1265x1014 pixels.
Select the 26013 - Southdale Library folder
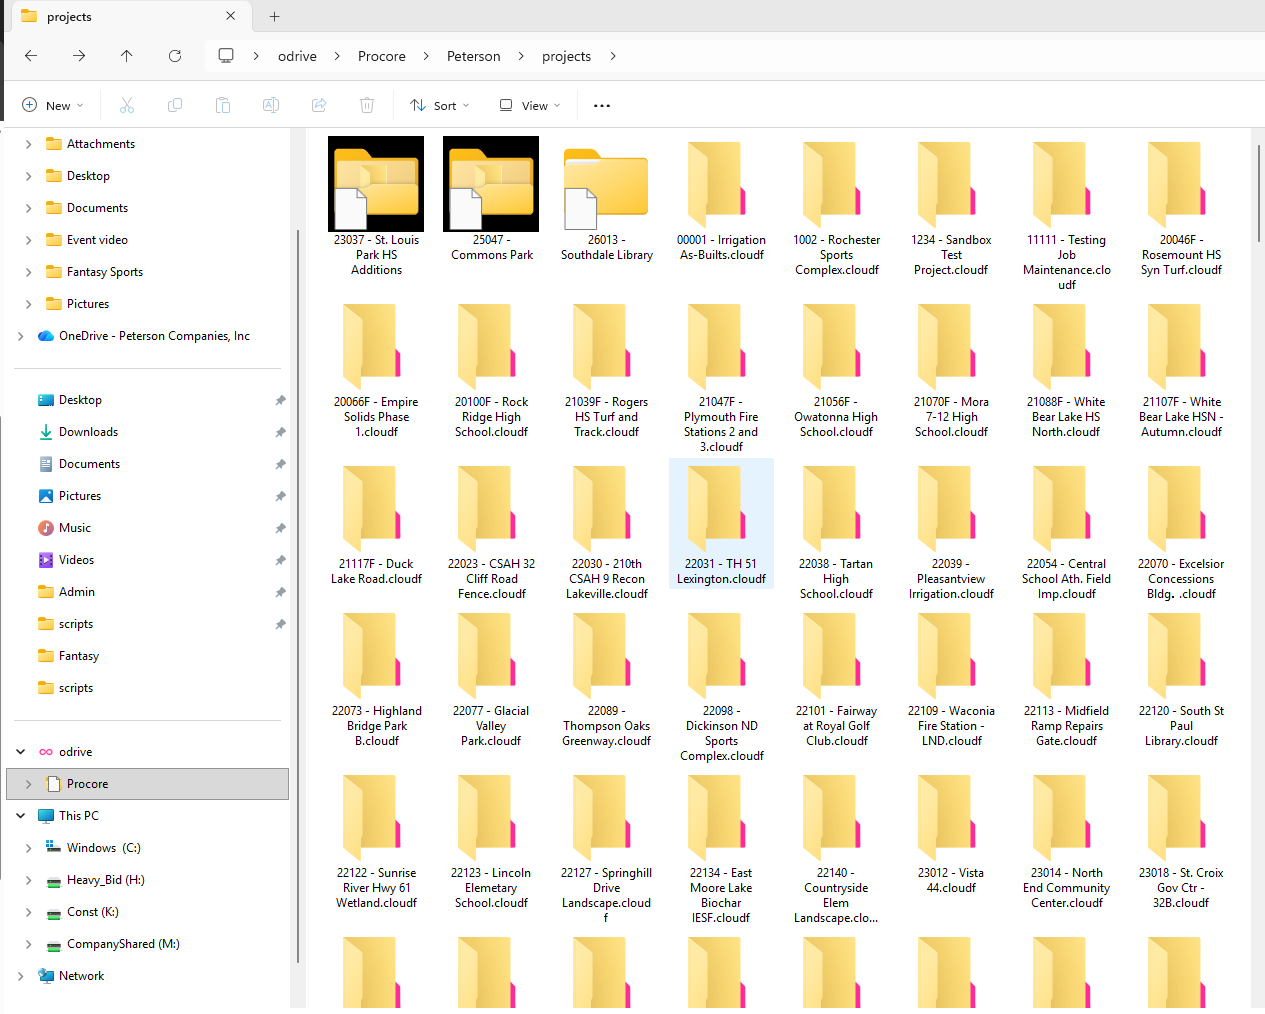click(606, 200)
